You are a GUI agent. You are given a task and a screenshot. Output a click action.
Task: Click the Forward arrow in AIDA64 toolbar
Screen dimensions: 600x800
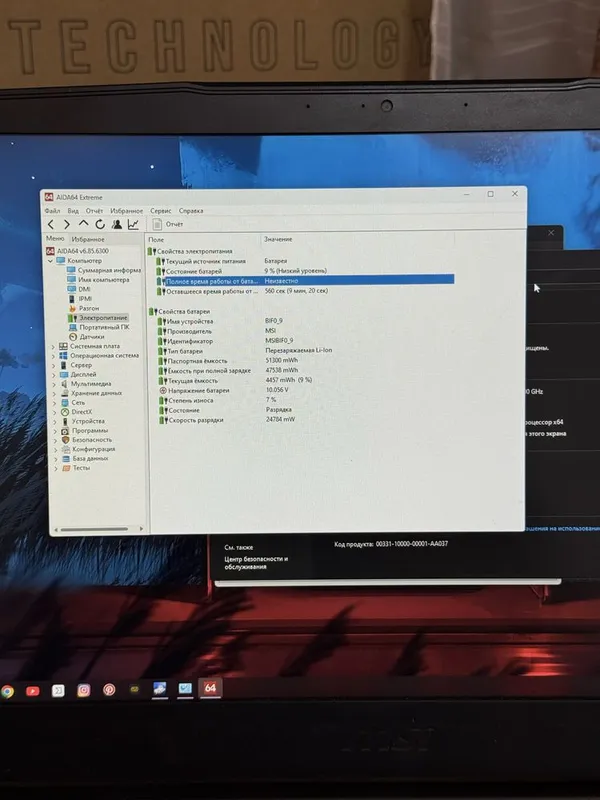(x=66, y=224)
